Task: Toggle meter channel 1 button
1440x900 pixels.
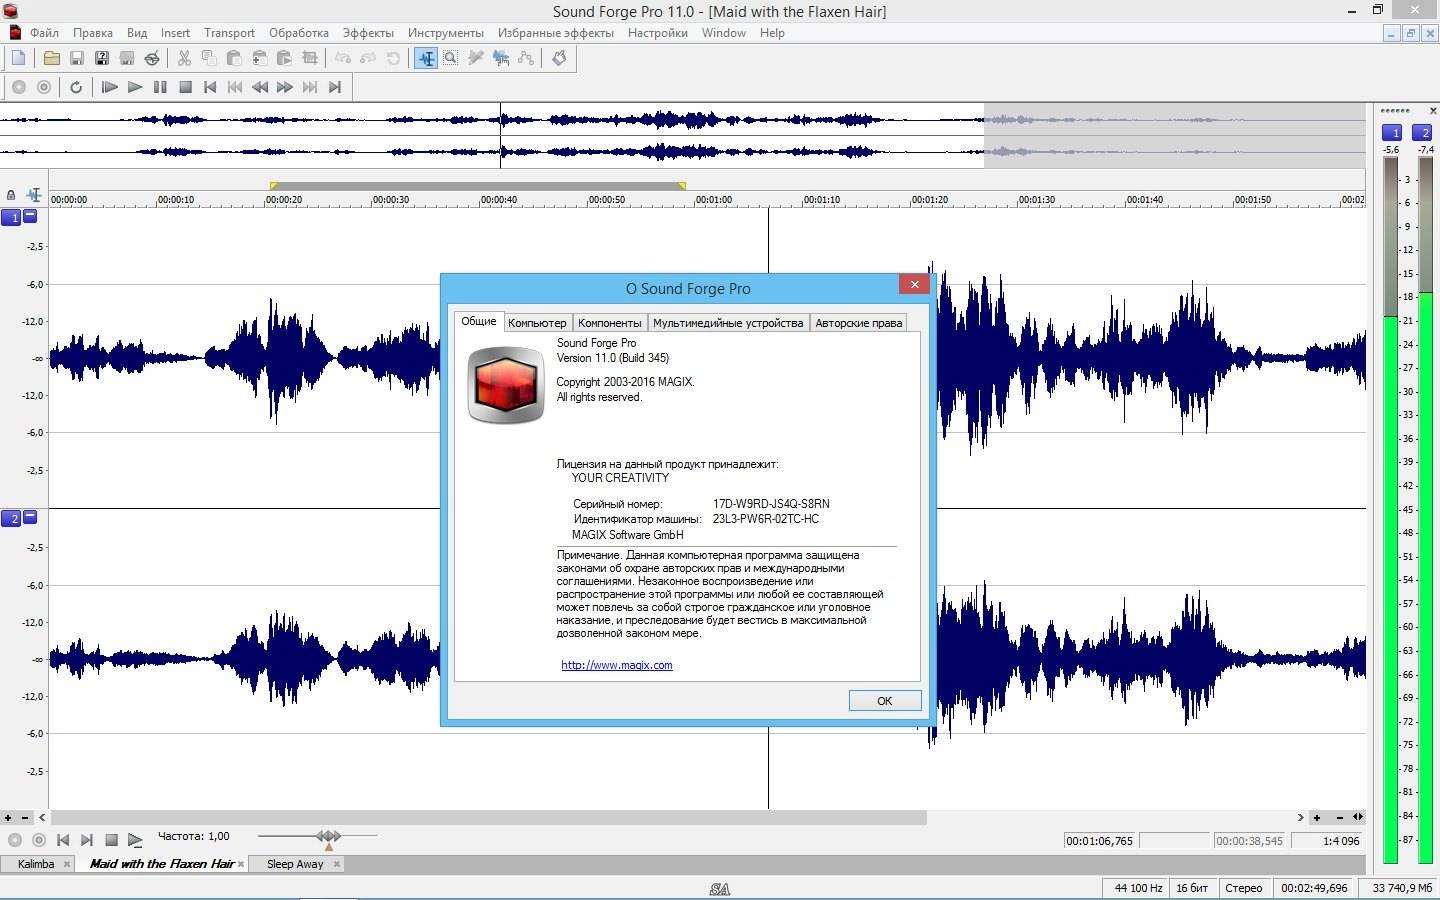Action: point(1391,133)
